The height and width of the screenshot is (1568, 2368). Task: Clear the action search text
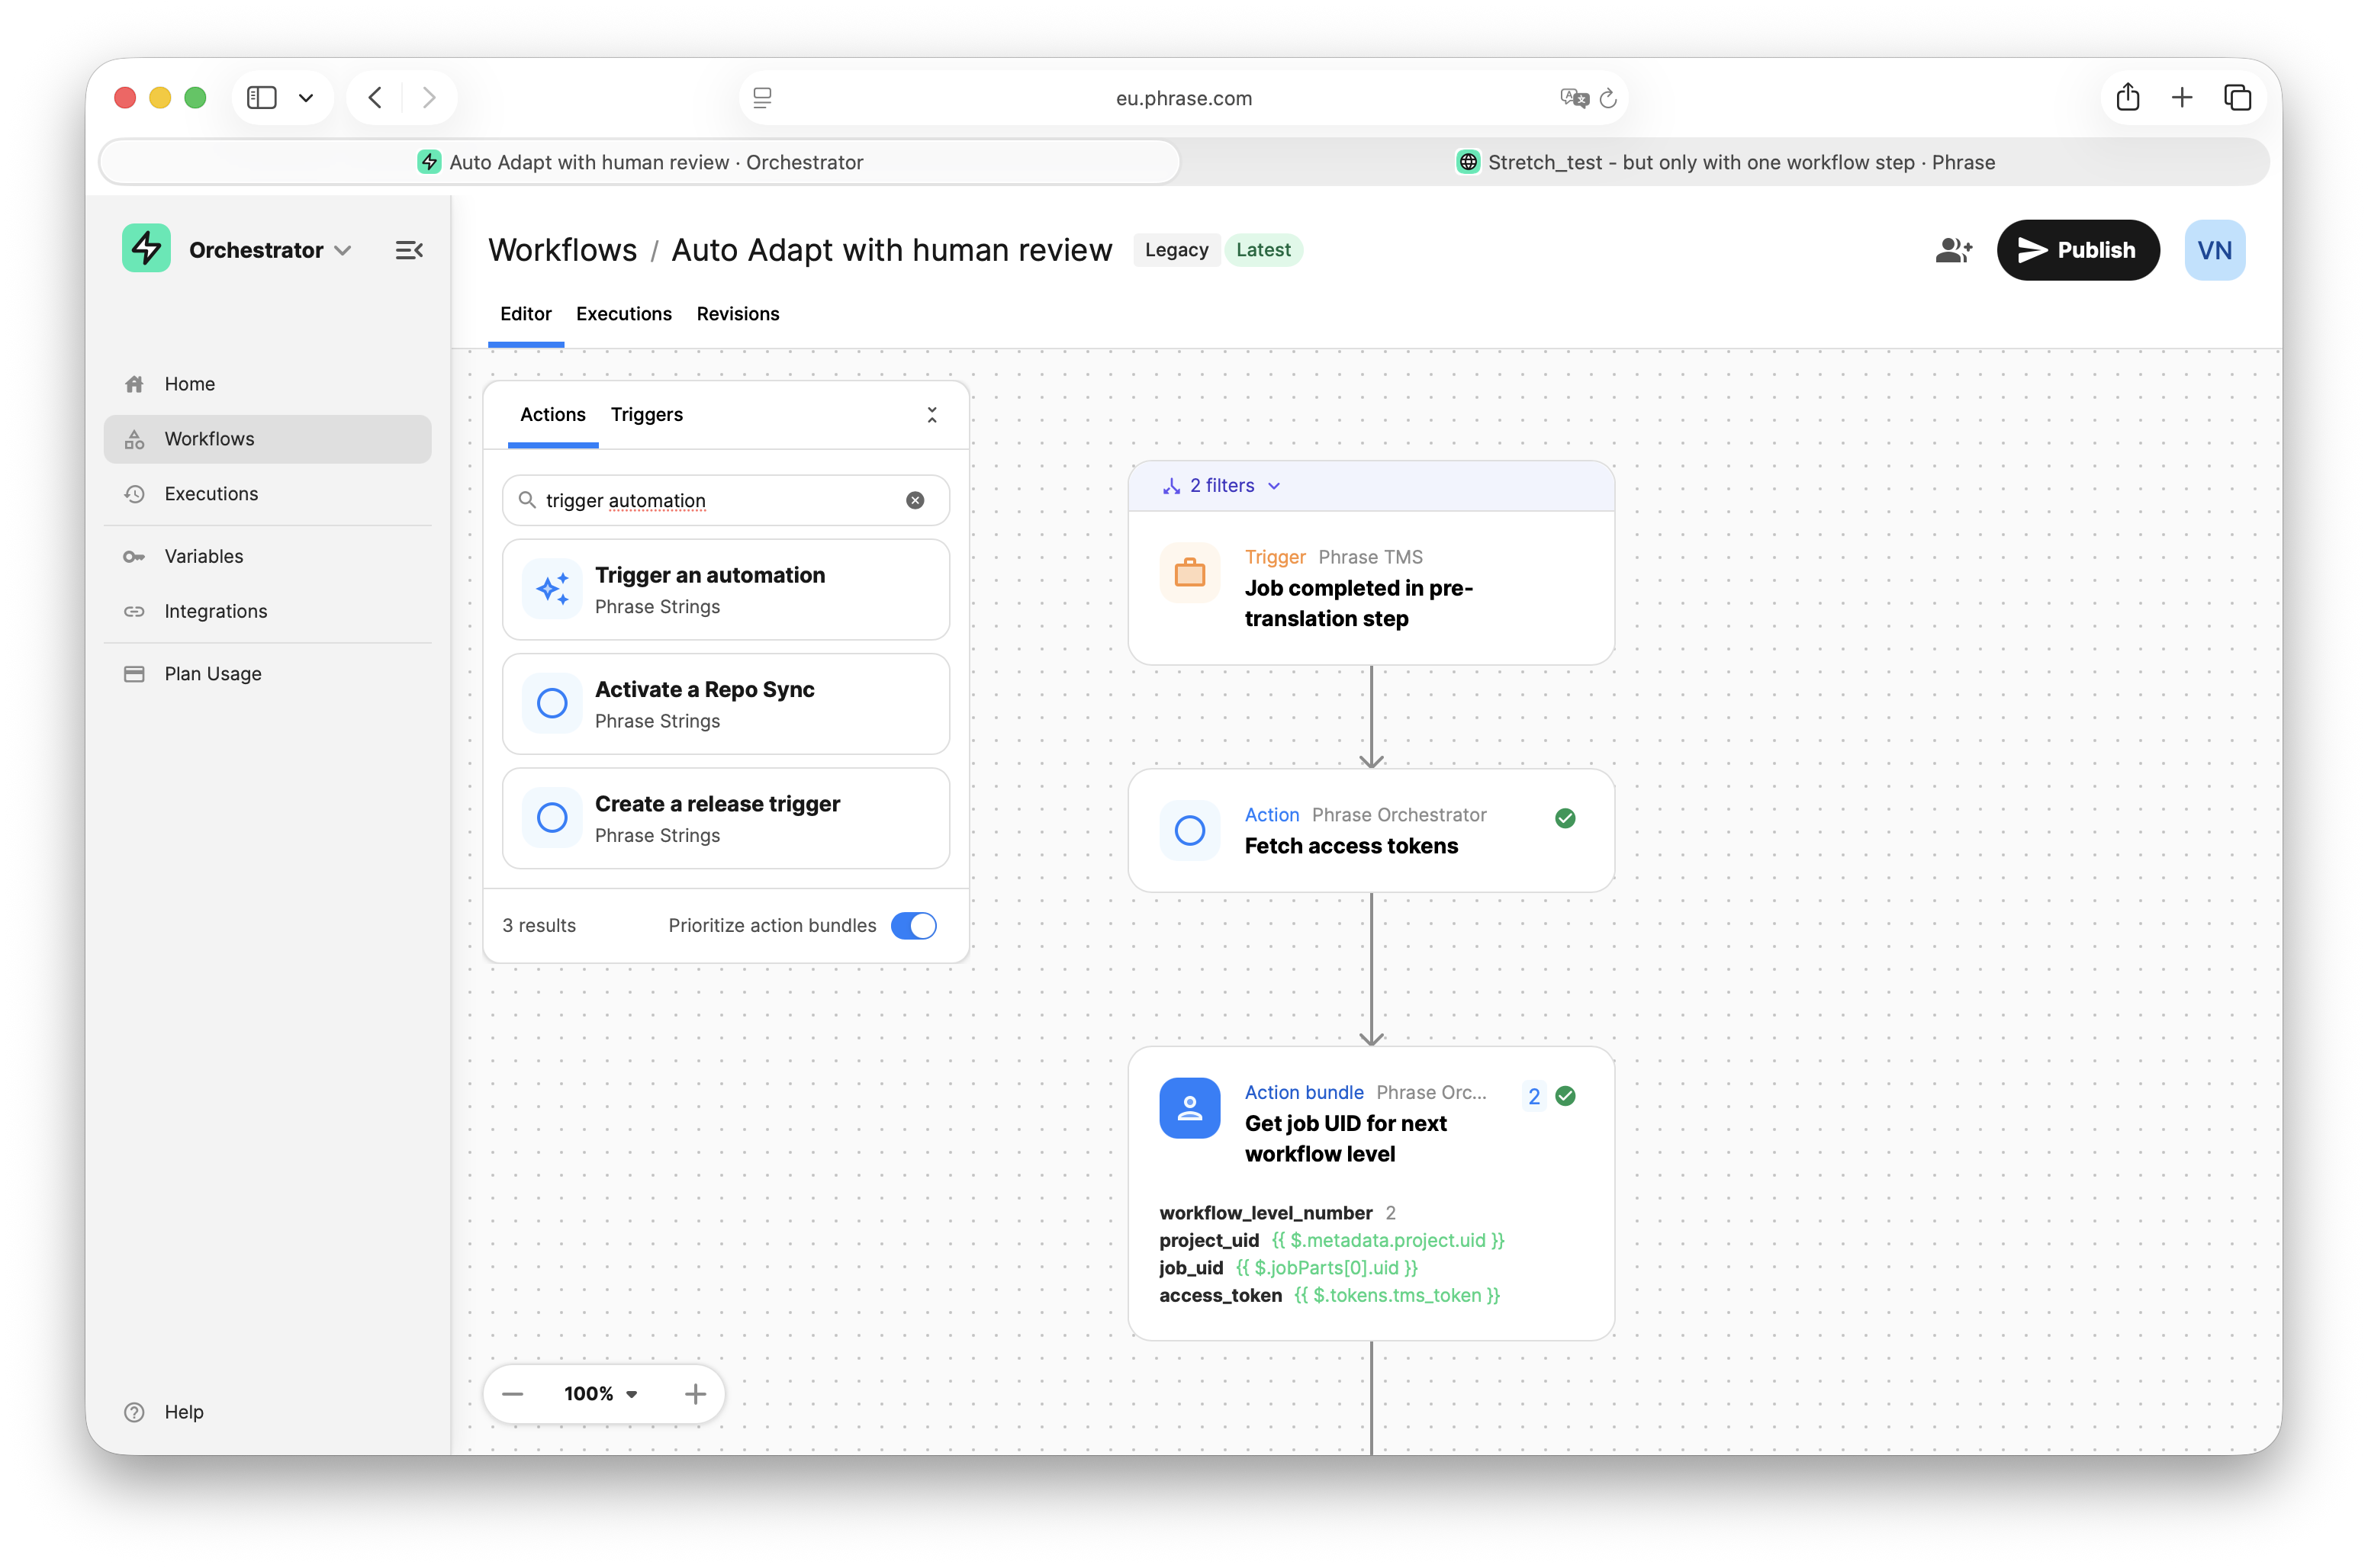(914, 500)
